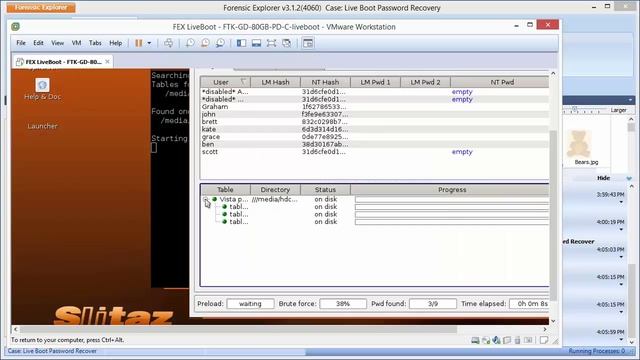Click the Status column header
This screenshot has height=360, width=640.
[325, 189]
